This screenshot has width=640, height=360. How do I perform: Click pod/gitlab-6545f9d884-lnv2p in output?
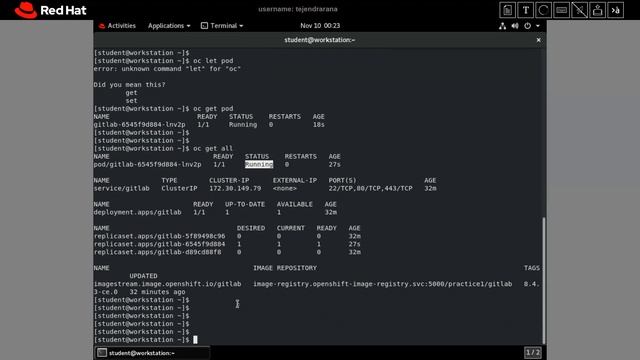point(147,164)
